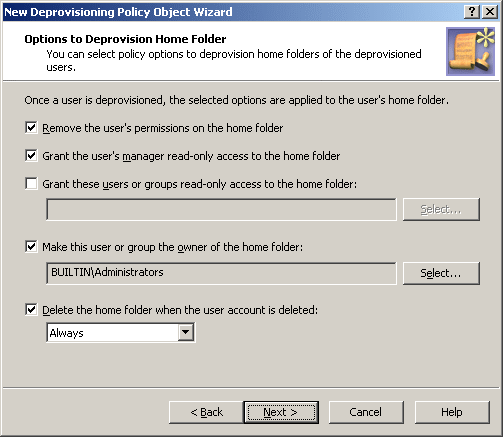Click the question mark help icon in title bar
Image resolution: width=503 pixels, height=437 pixels.
pyautogui.click(x=472, y=12)
